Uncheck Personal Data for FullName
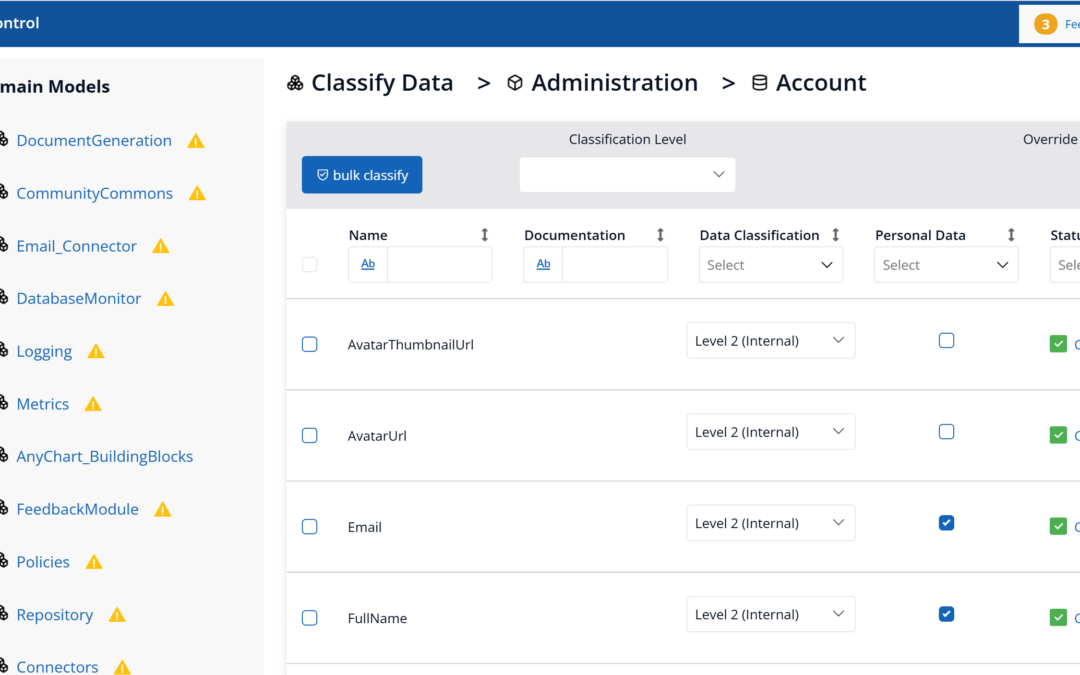Screen dimensions: 1080x675 (946, 614)
